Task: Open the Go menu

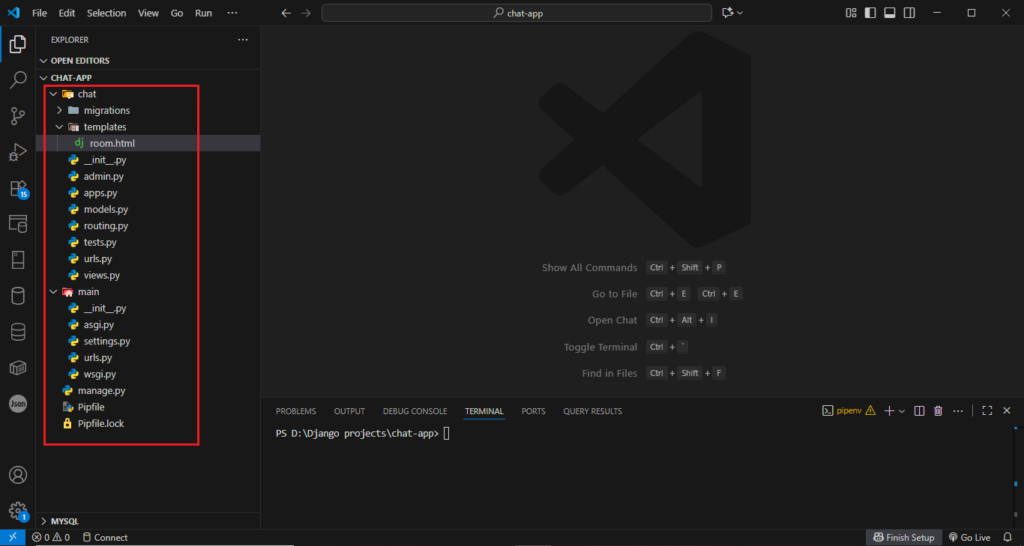Action: point(177,13)
